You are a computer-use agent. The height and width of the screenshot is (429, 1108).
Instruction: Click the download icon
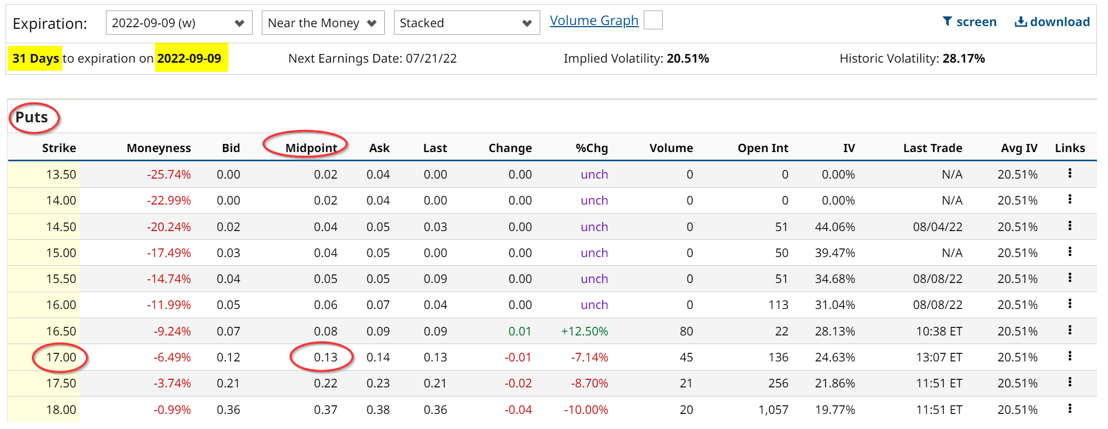point(1021,21)
